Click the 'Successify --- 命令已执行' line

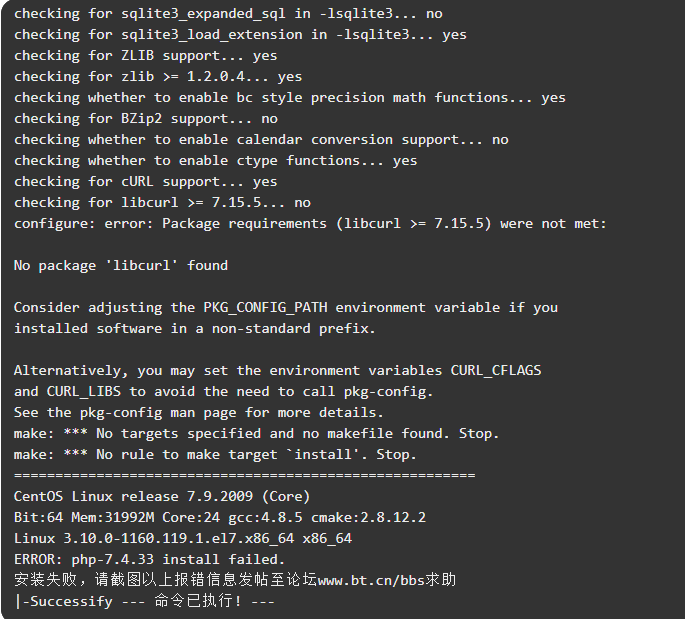click(144, 601)
